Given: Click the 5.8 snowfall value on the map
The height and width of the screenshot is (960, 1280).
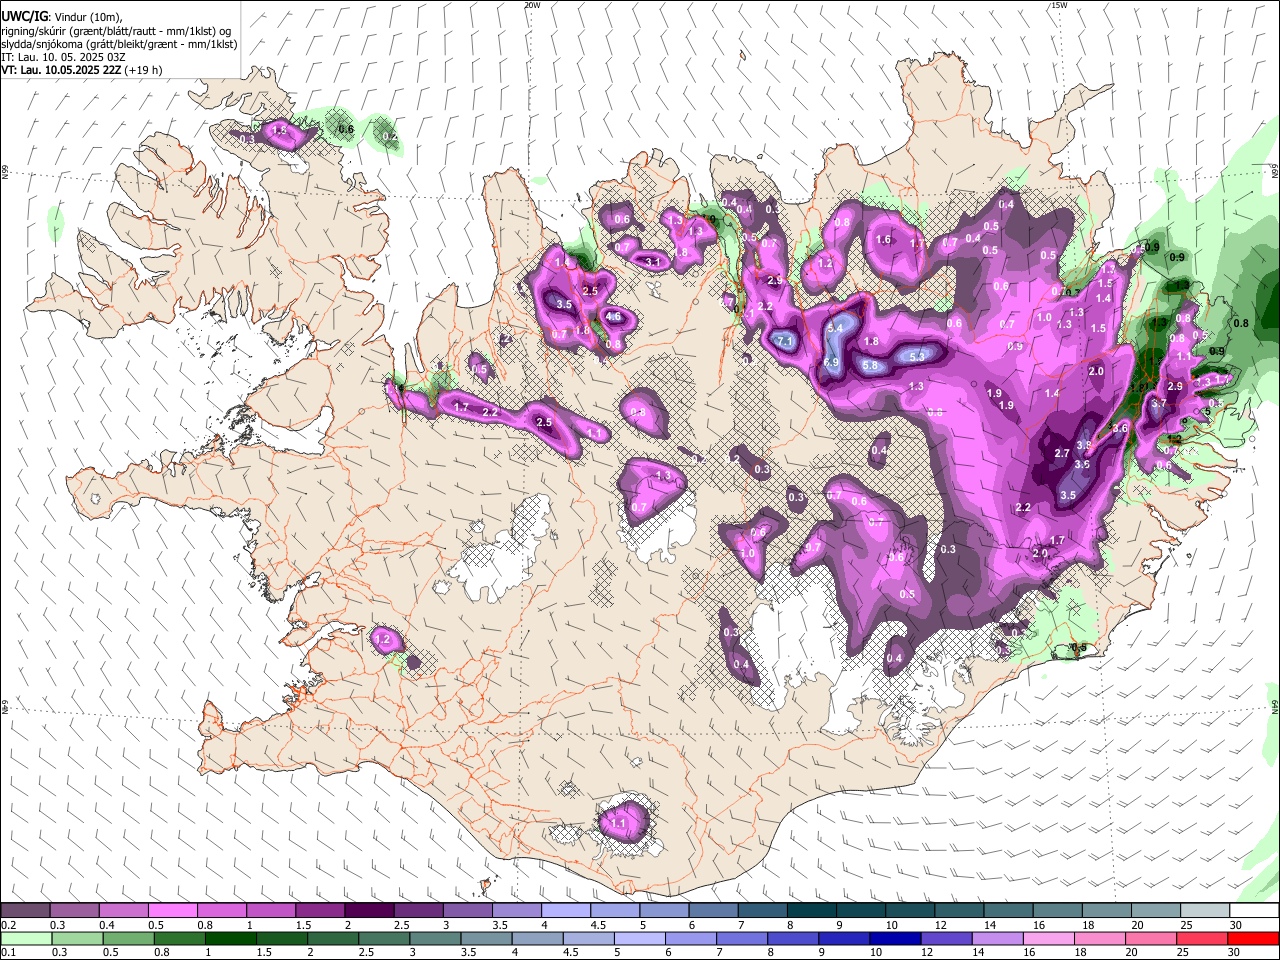Looking at the screenshot, I should pos(870,366).
